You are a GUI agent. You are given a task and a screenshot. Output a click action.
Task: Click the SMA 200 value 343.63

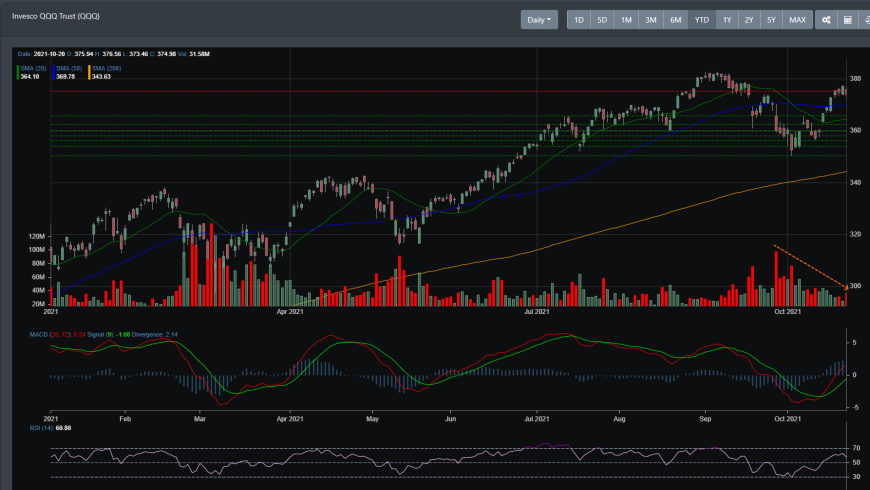102,77
